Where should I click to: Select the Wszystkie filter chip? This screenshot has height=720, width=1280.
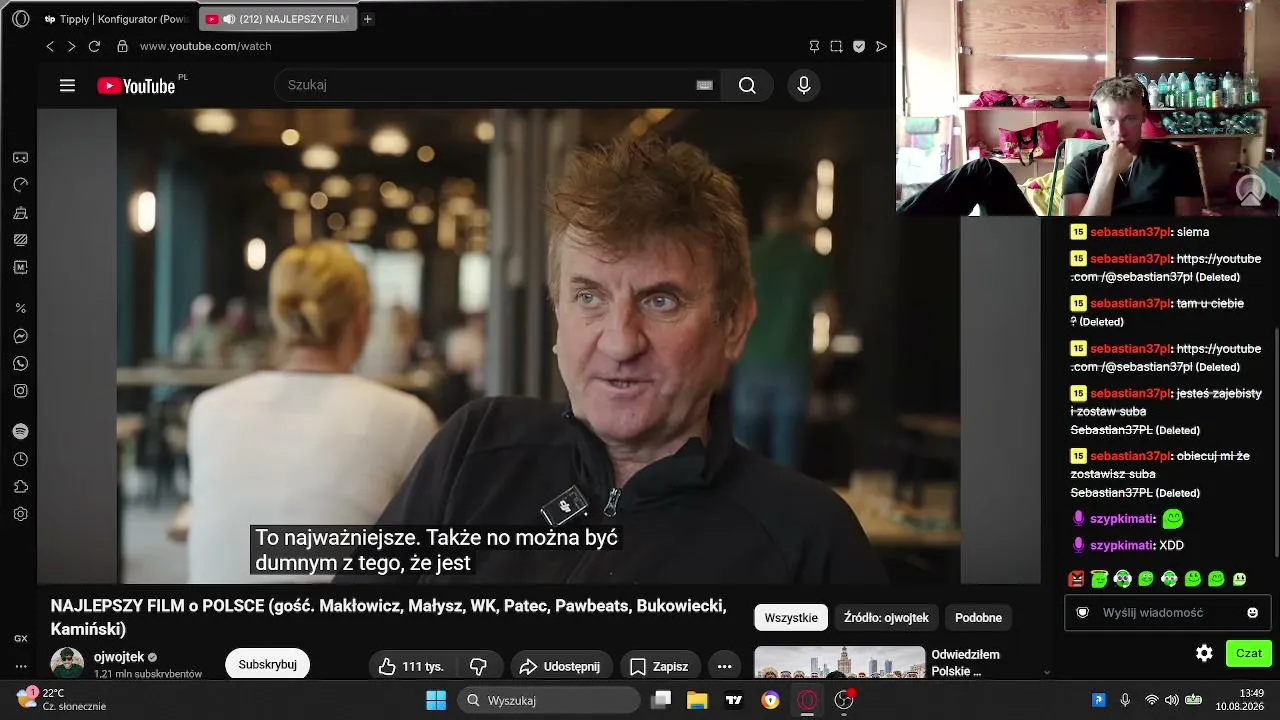791,617
